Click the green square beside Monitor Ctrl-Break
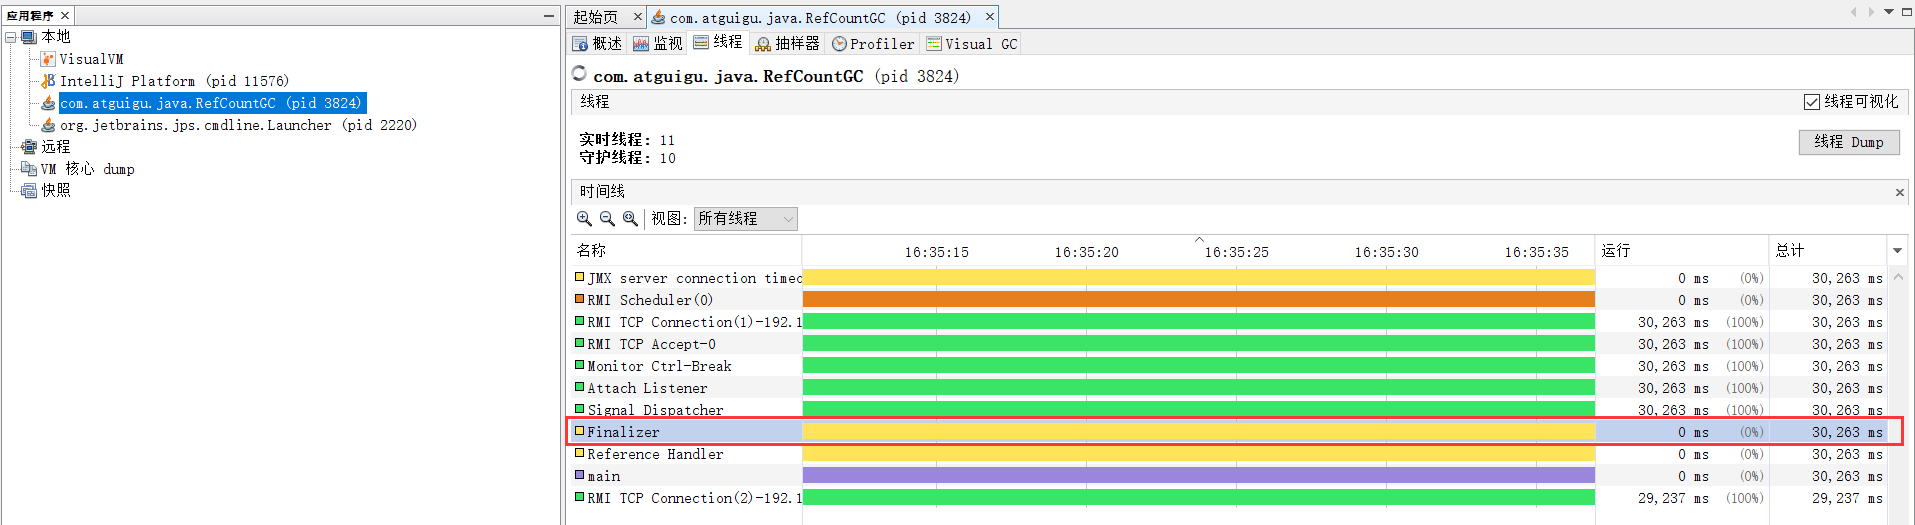 tap(579, 365)
